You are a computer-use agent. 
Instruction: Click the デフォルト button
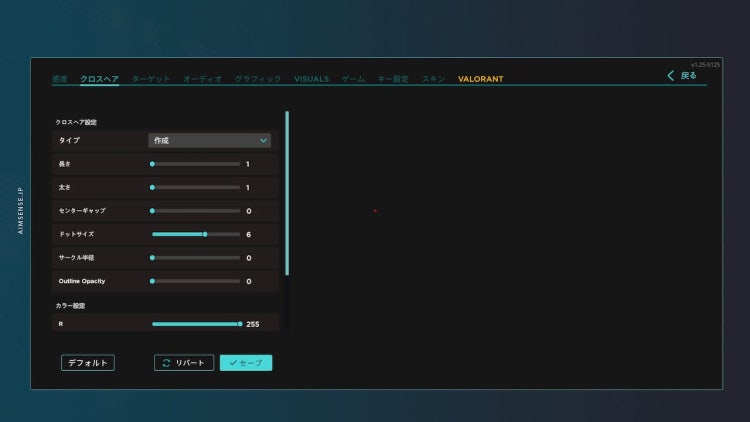[x=88, y=363]
